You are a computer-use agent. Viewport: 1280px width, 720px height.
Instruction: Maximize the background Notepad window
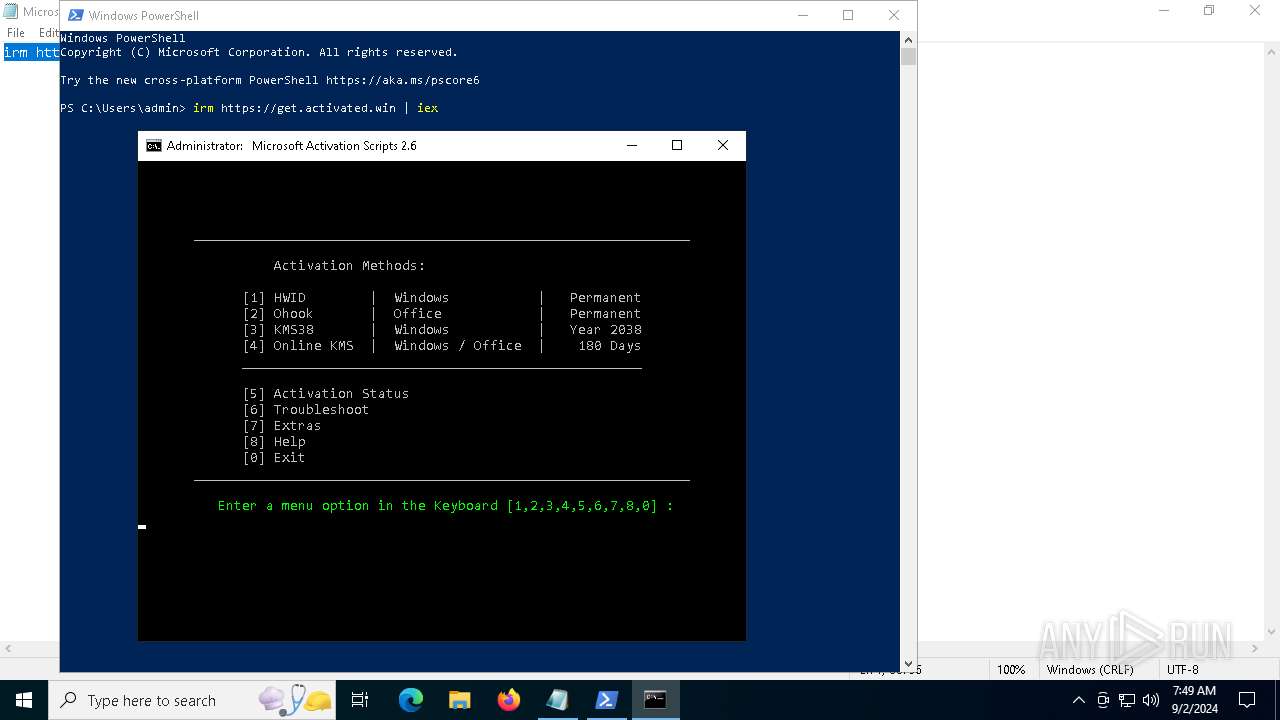[1209, 11]
